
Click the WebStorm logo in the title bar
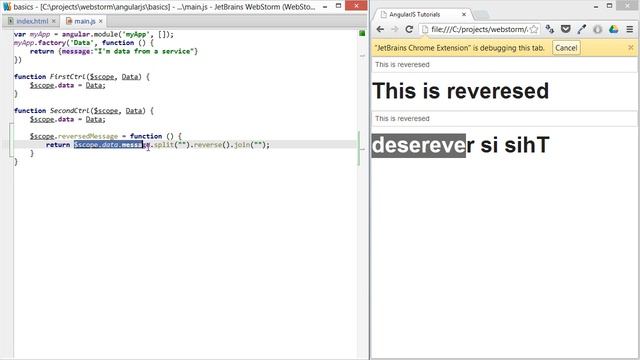7,7
